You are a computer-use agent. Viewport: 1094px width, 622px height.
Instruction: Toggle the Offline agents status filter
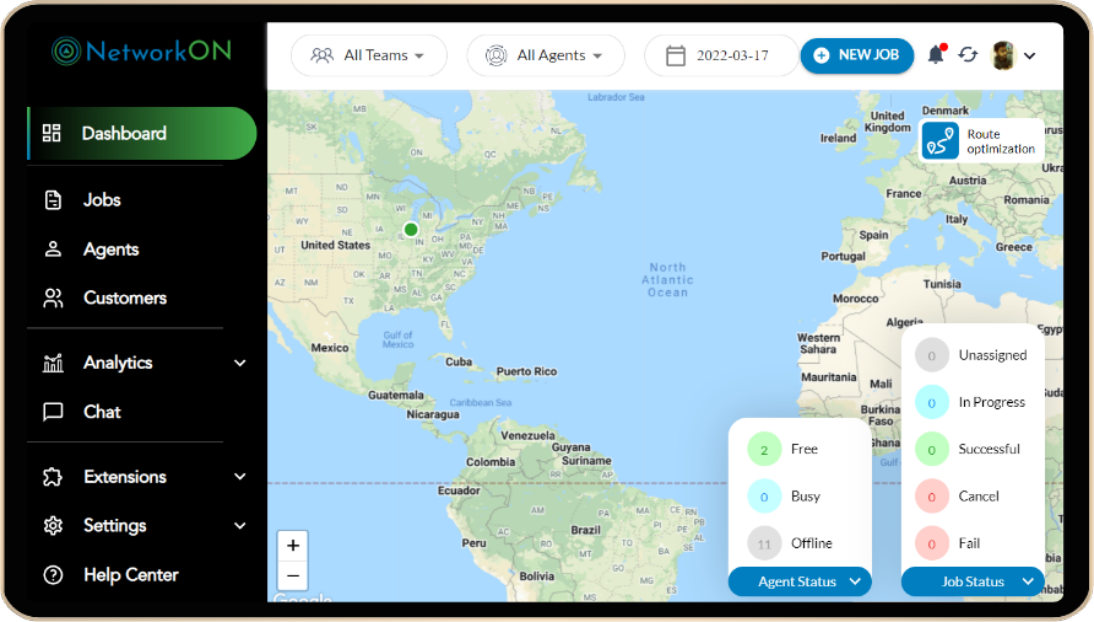[x=764, y=544]
